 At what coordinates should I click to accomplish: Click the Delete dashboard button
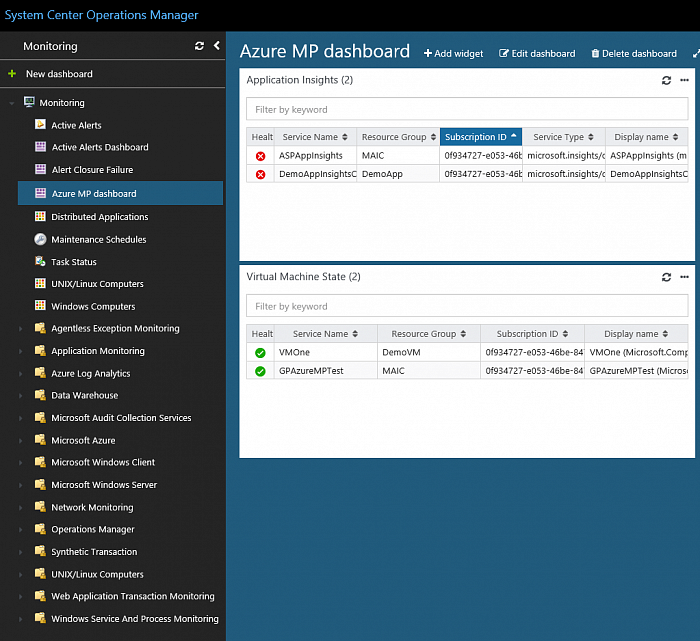634,54
